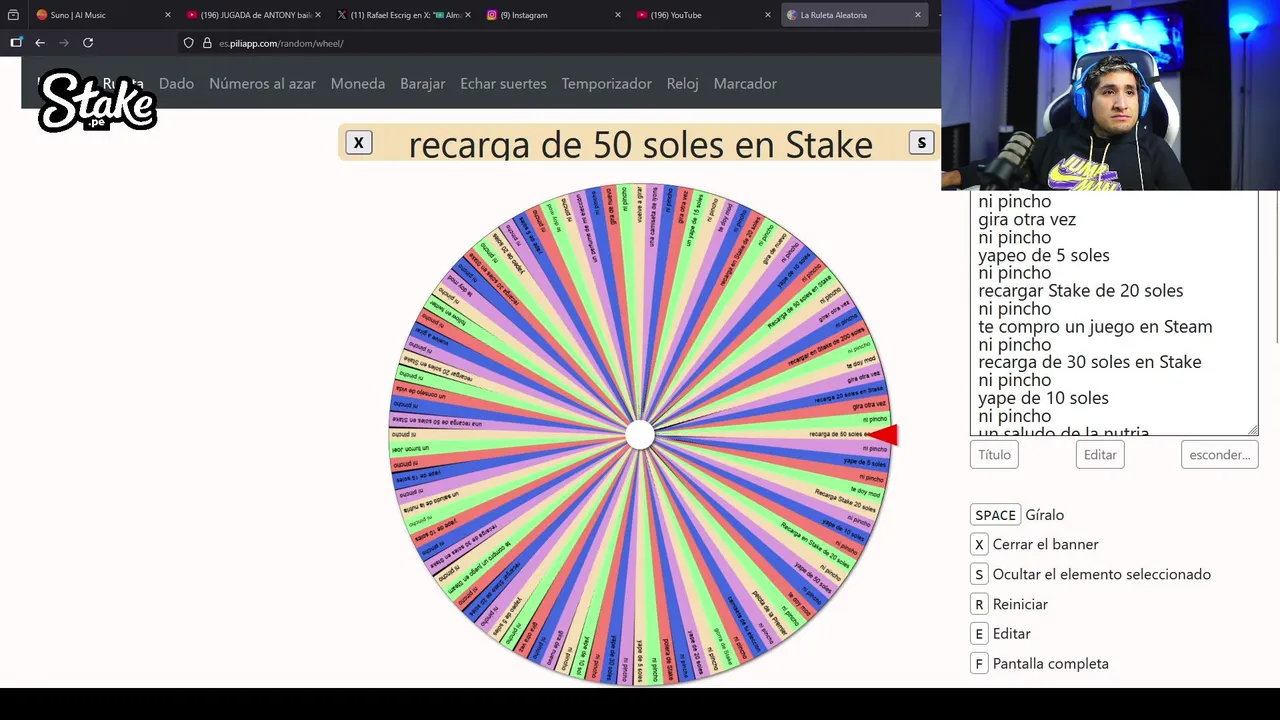Click the sidebar toggle icon beside the back arrow

click(x=16, y=43)
